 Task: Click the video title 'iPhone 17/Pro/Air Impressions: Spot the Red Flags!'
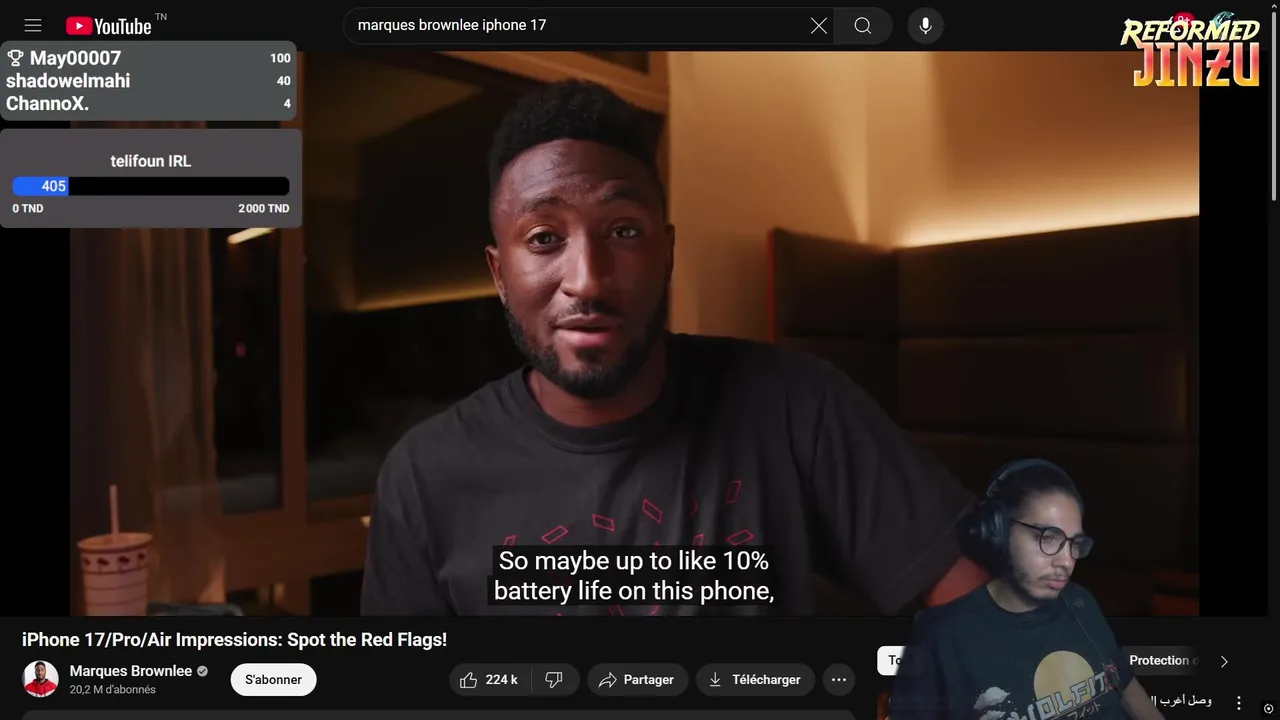coord(234,640)
